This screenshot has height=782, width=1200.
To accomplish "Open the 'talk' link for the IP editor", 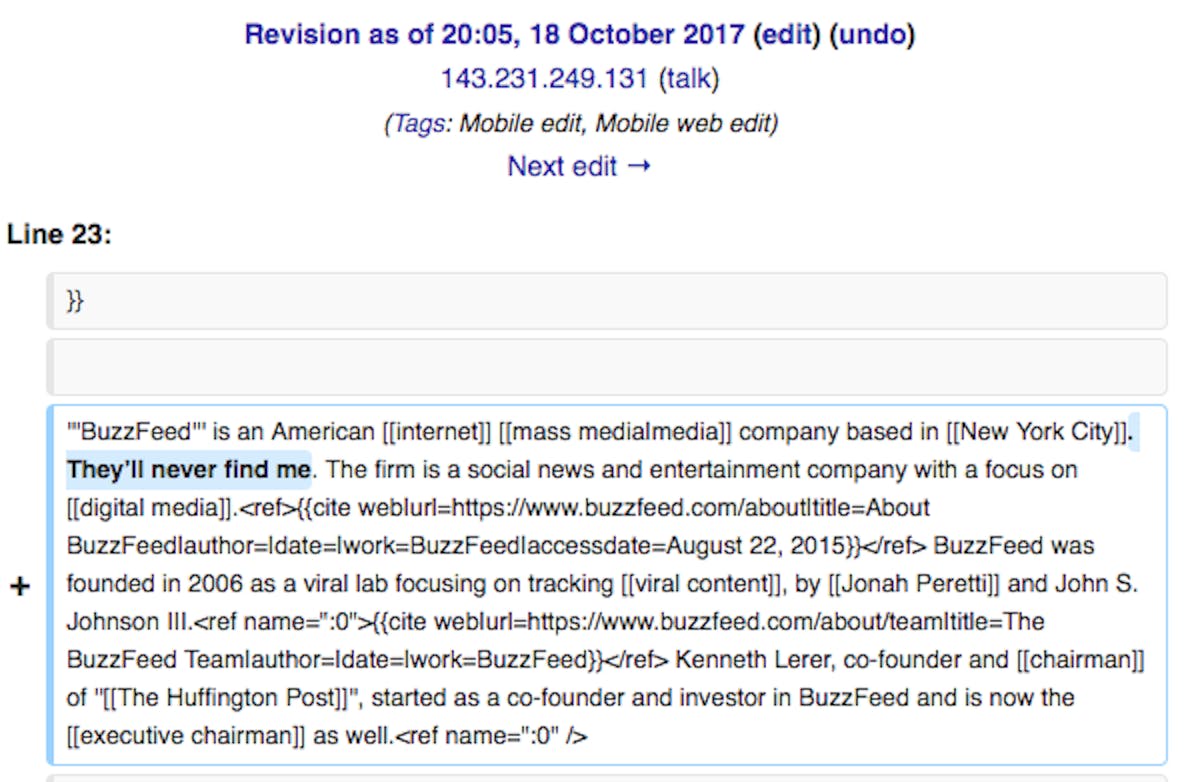I will 692,79.
